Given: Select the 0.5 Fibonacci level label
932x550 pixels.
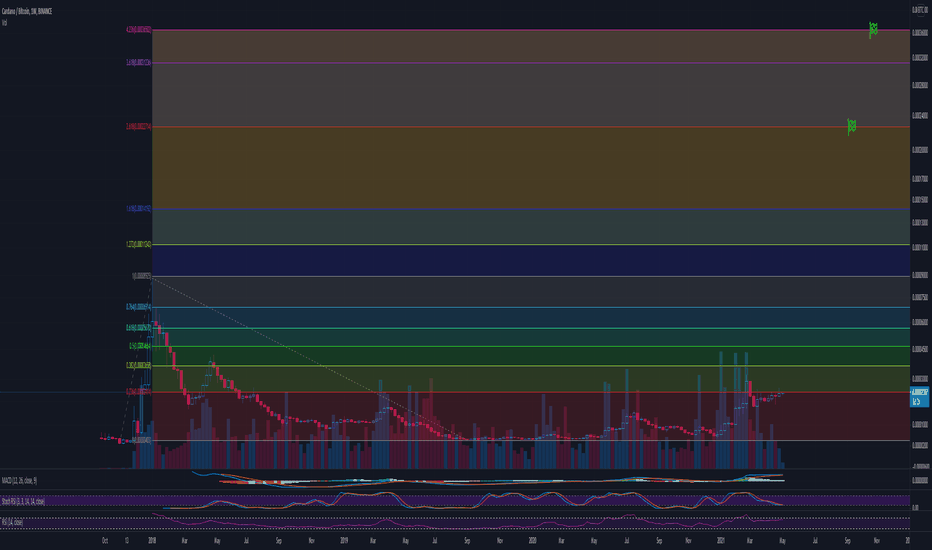Looking at the screenshot, I should click(140, 345).
